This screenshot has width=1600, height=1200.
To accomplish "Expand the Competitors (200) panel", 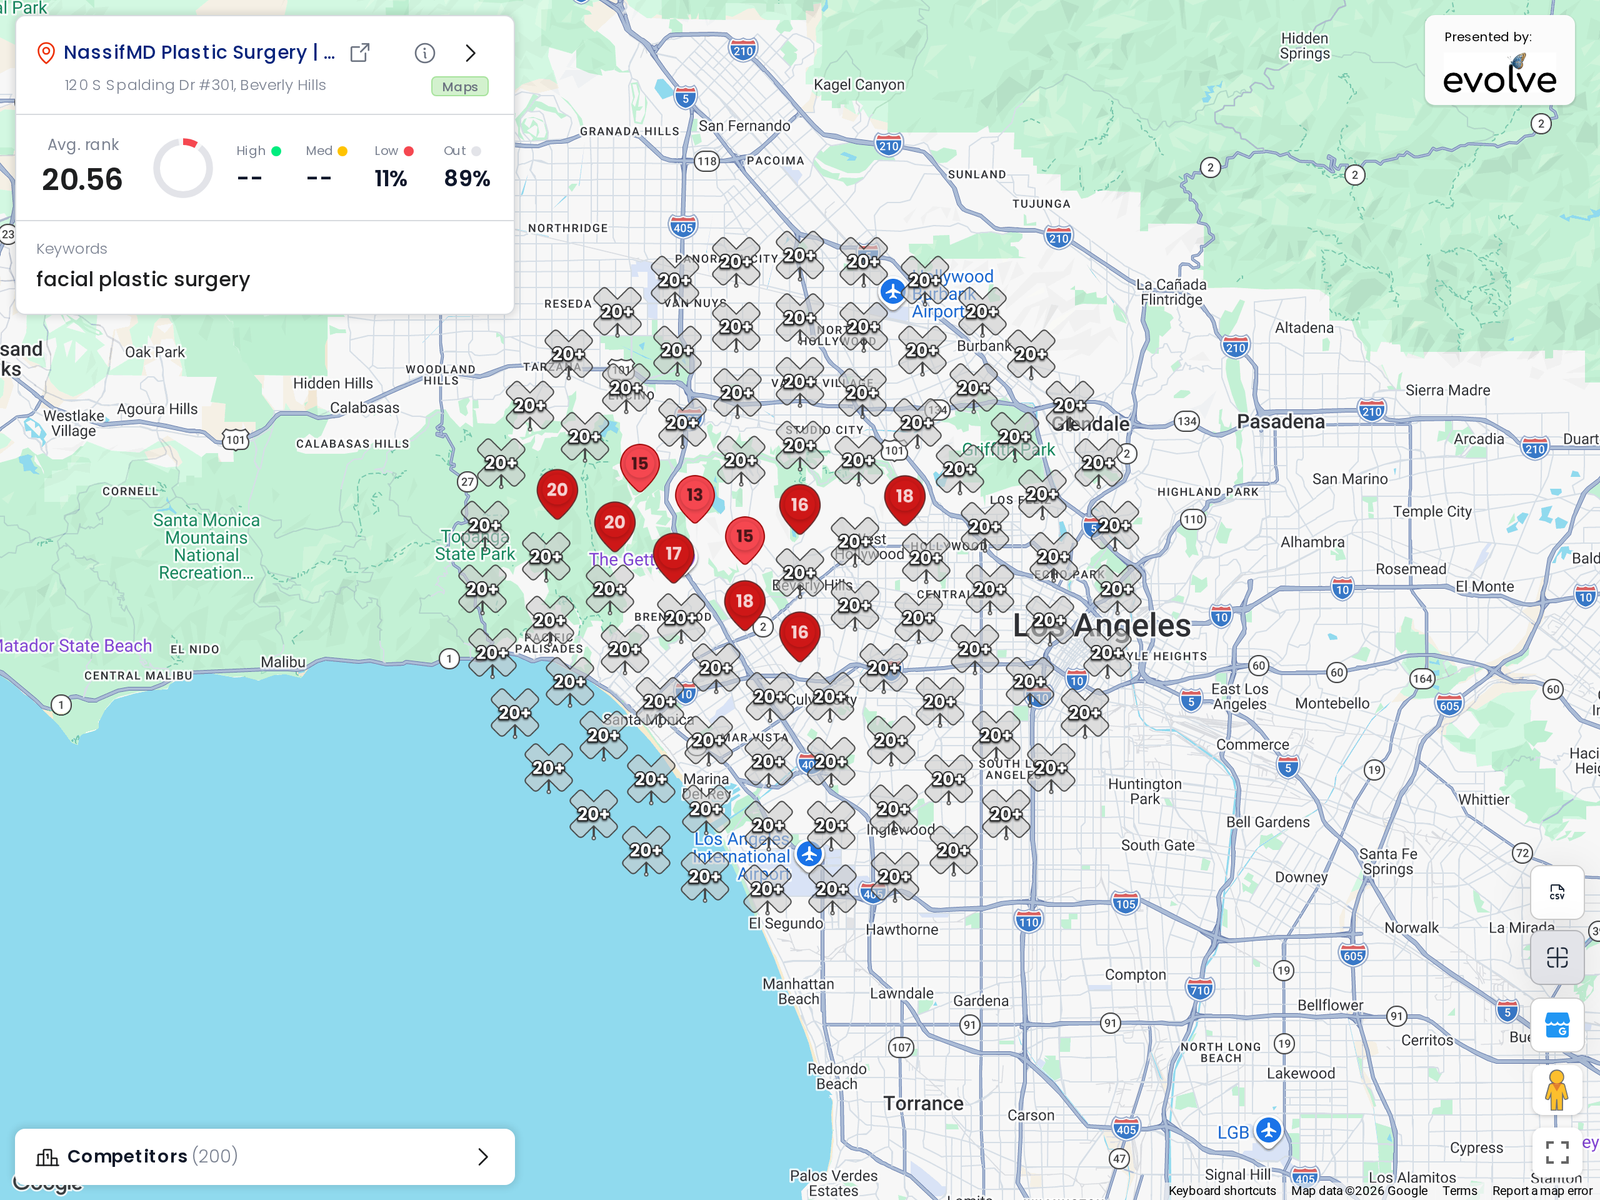I will (x=265, y=1157).
